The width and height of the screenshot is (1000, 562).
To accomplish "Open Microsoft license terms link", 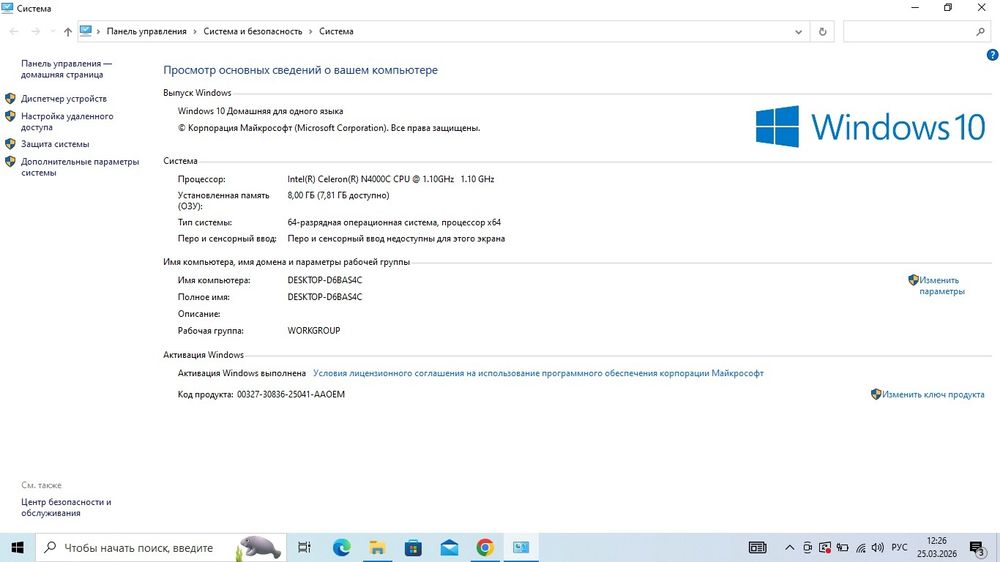I will 538,373.
